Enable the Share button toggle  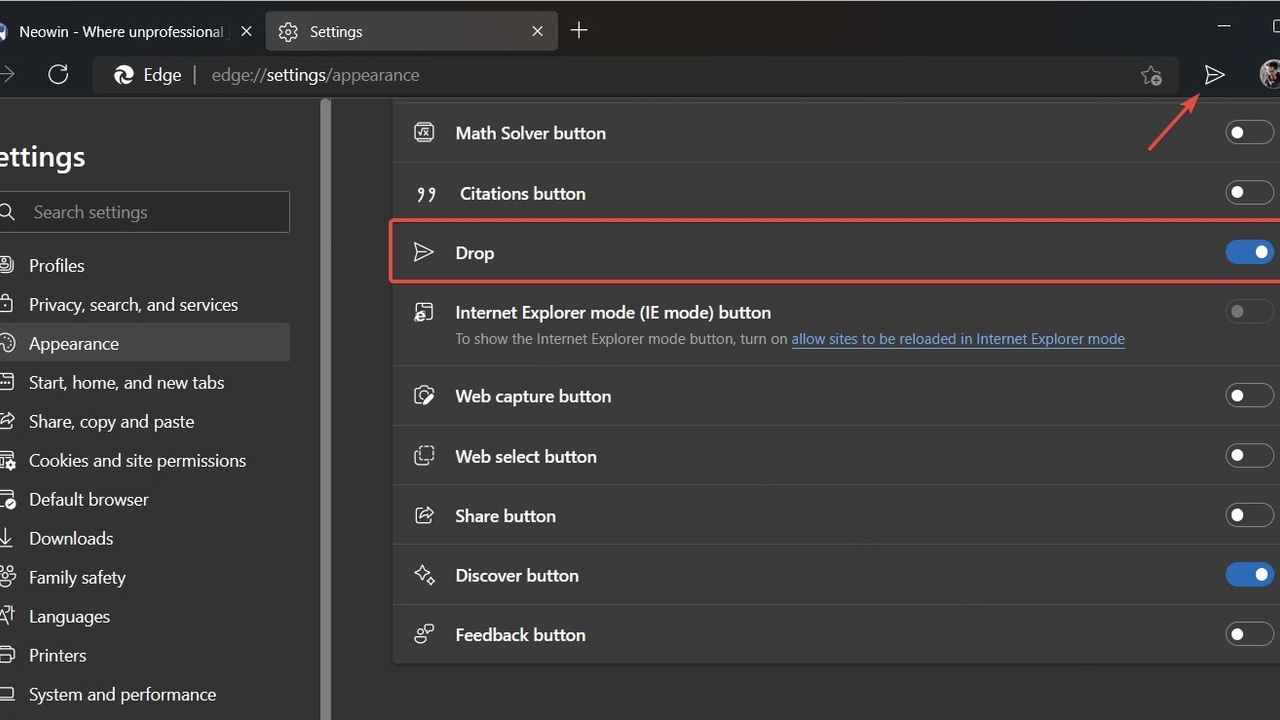(x=1249, y=516)
